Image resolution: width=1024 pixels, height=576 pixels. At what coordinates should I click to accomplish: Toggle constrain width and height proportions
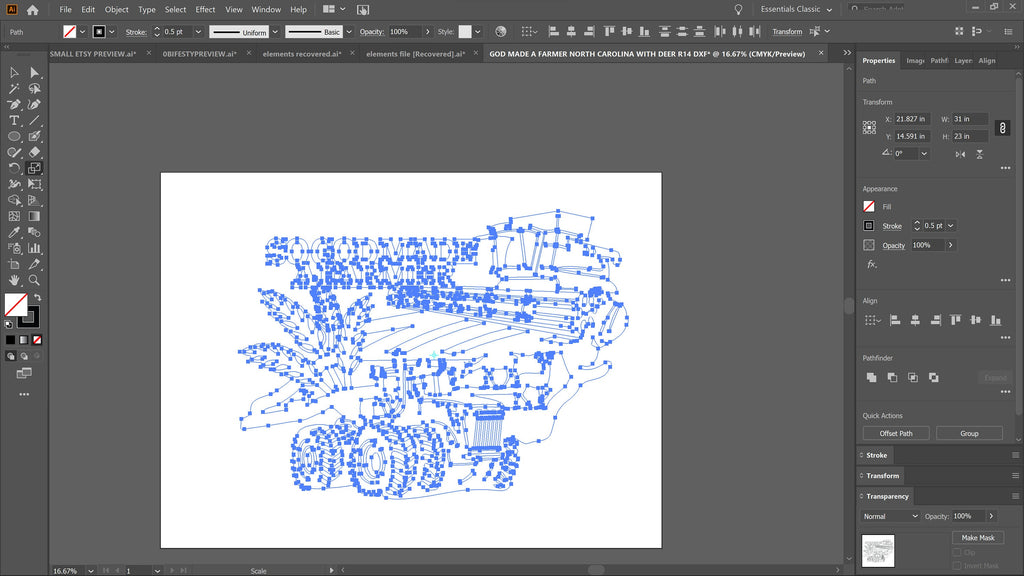coord(1002,128)
